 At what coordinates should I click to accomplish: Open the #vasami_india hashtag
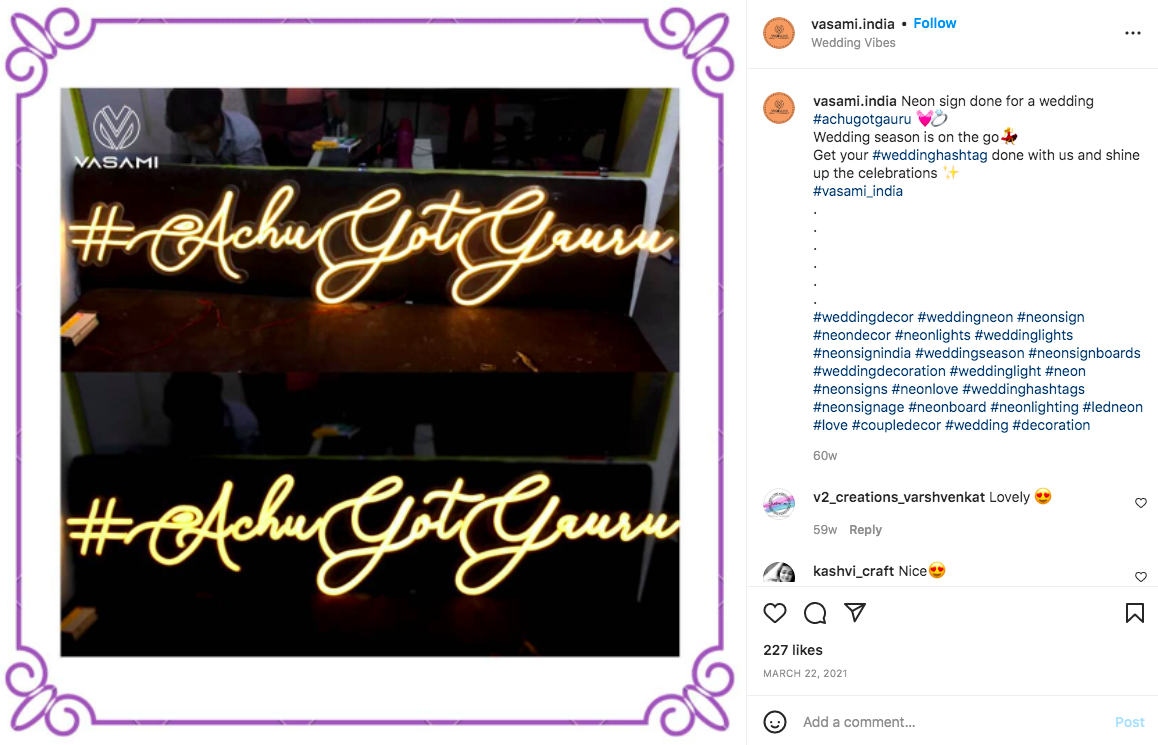click(857, 191)
